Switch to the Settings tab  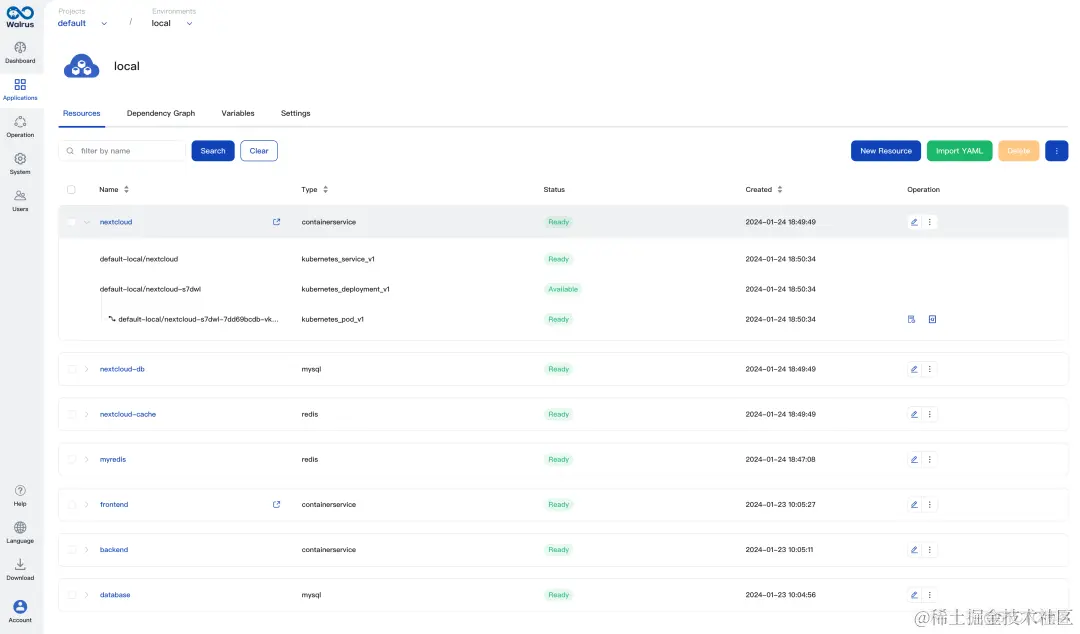(295, 113)
